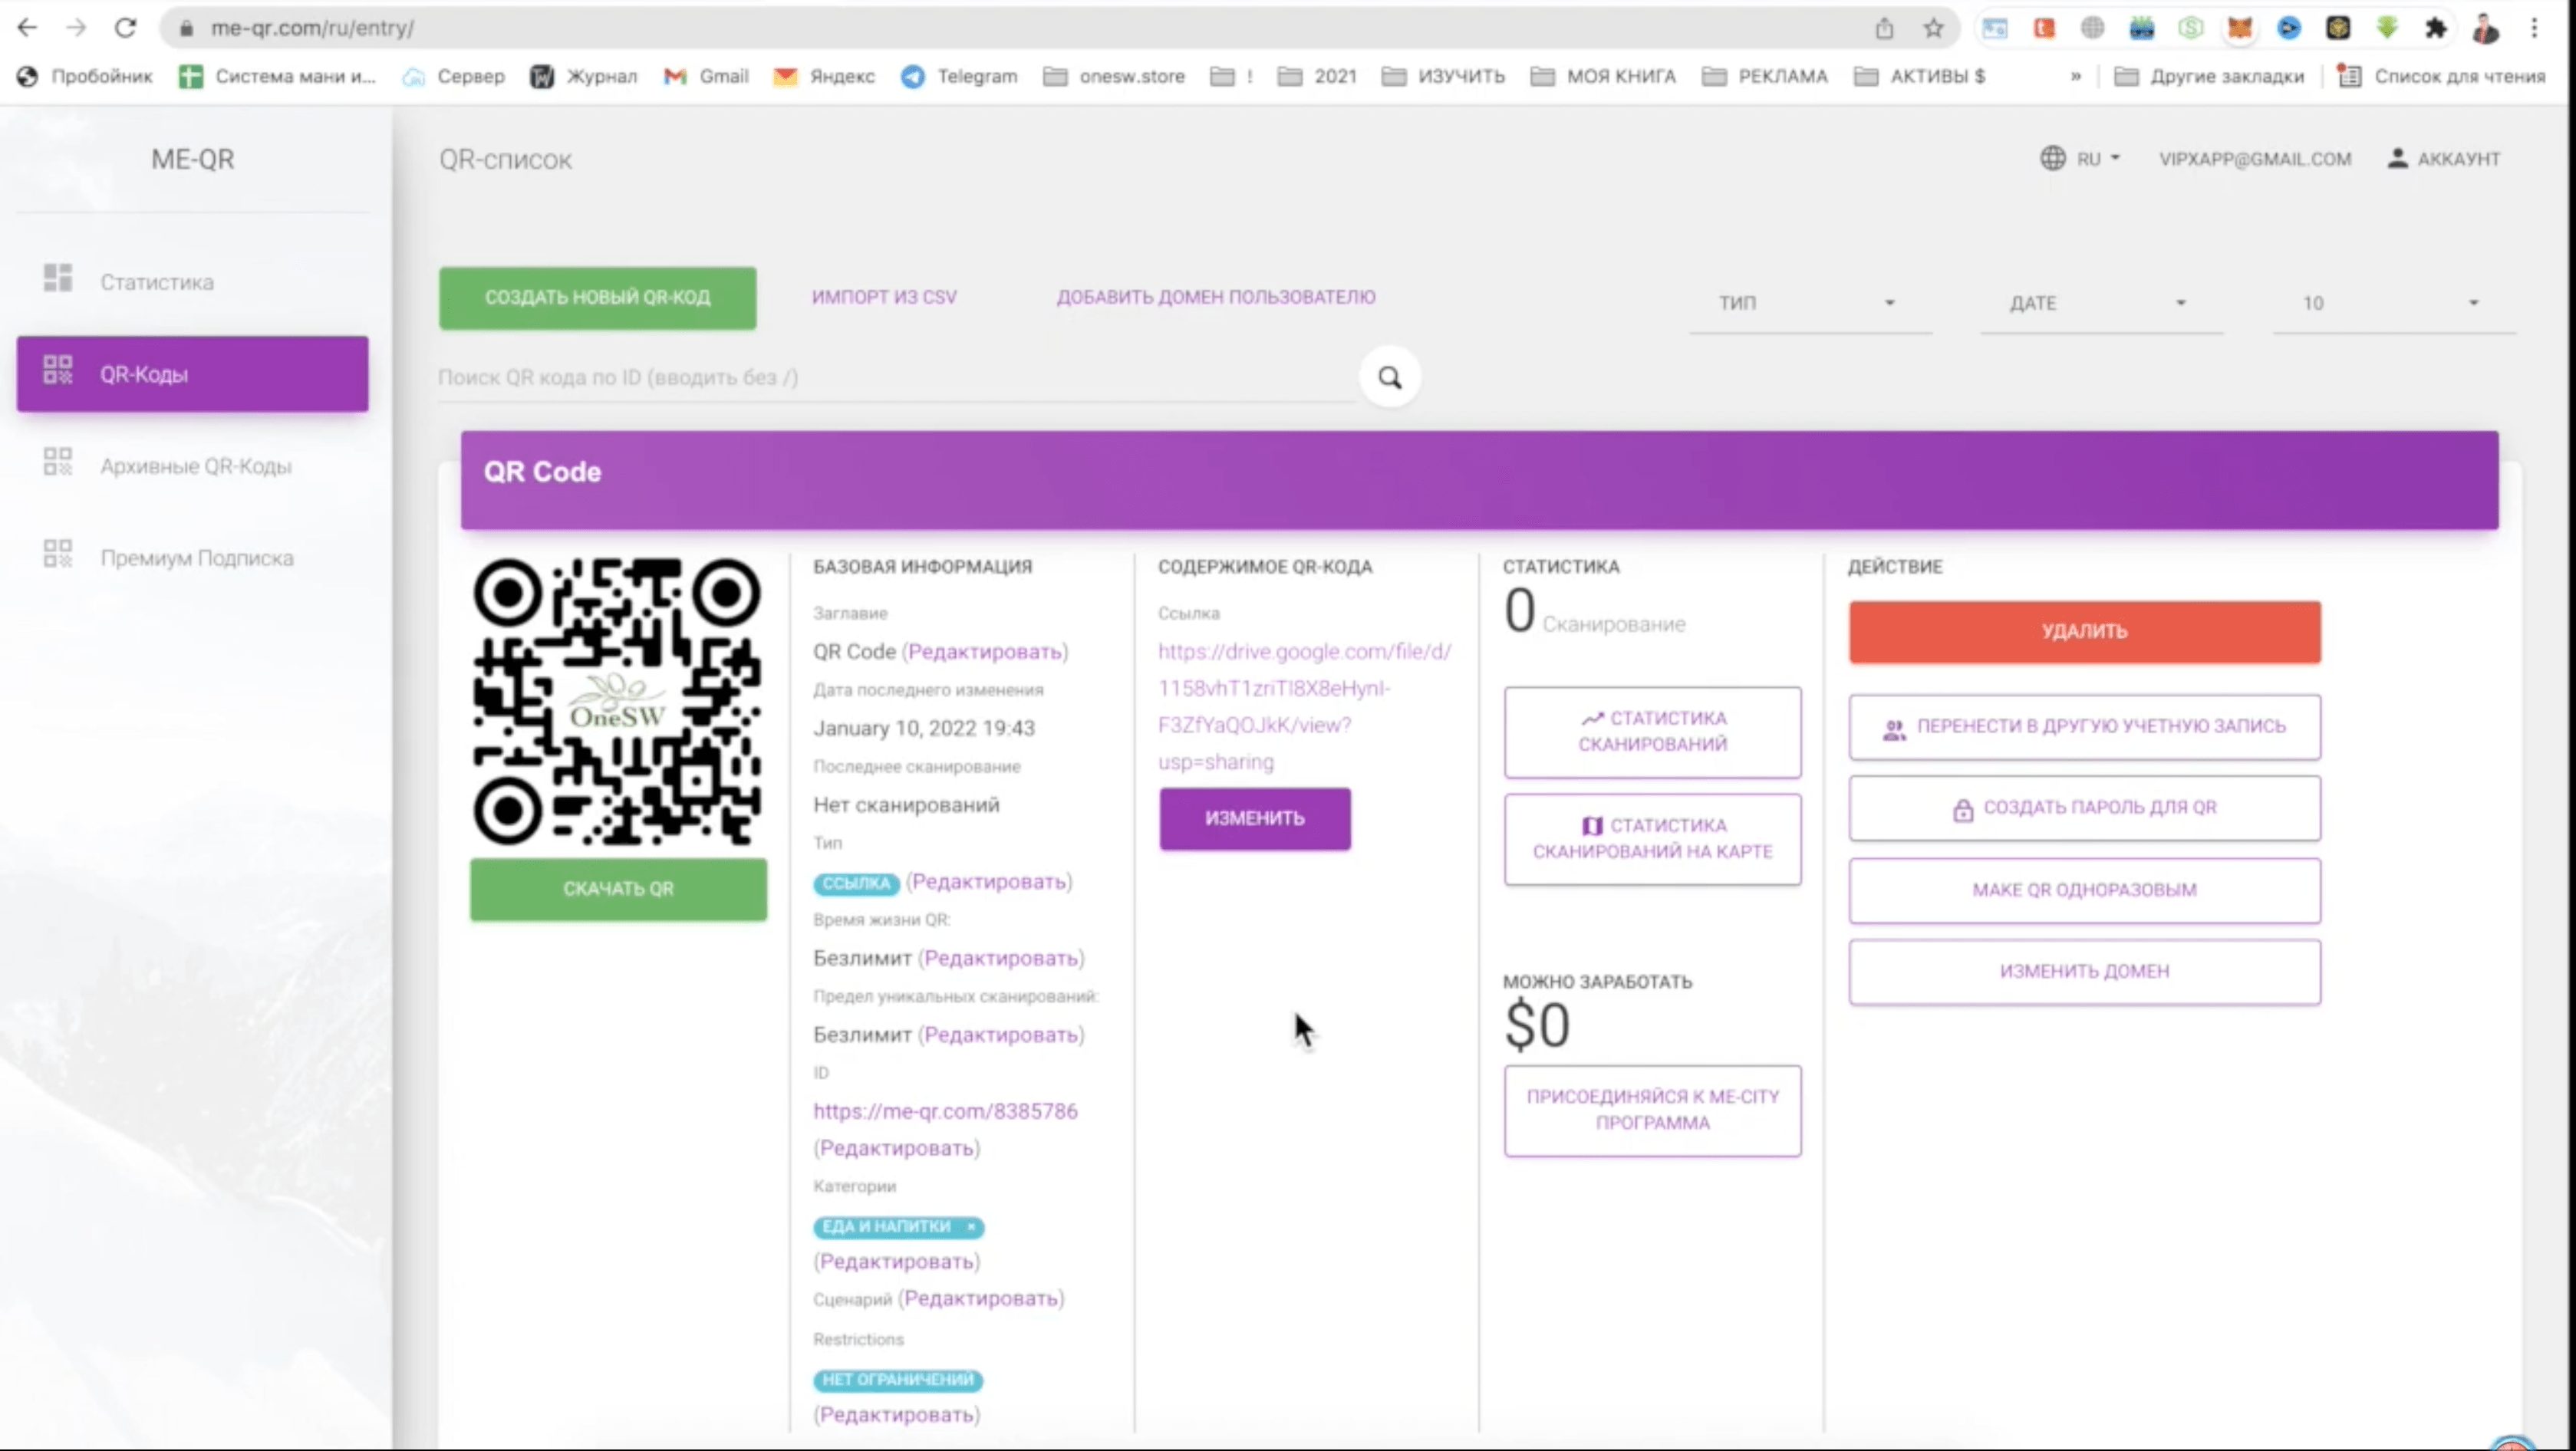
Task: Click the browser address bar URL
Action: 312,28
